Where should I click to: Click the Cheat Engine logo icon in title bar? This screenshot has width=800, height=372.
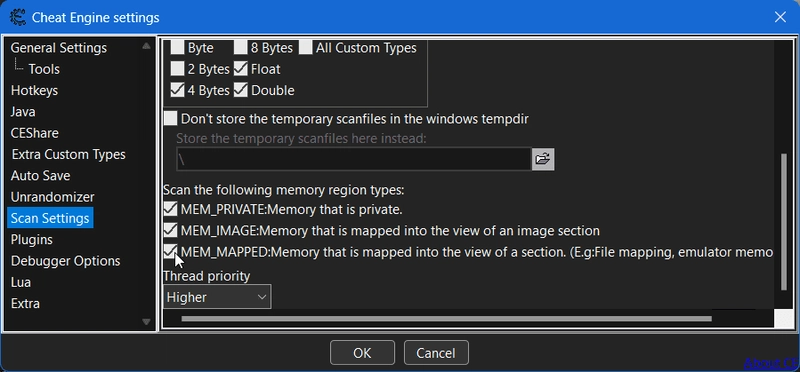[x=18, y=17]
